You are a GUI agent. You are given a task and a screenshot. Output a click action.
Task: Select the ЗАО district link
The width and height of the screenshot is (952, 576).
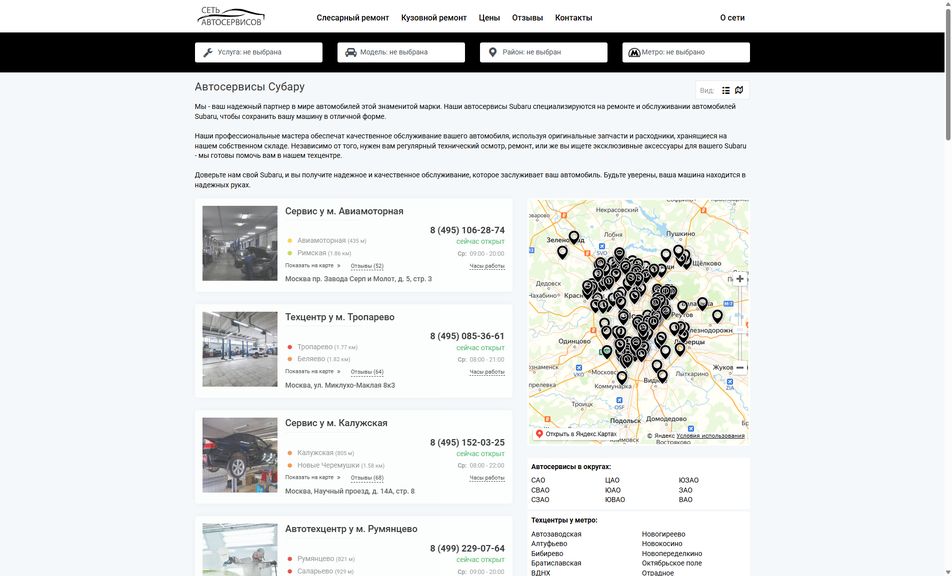click(x=685, y=490)
